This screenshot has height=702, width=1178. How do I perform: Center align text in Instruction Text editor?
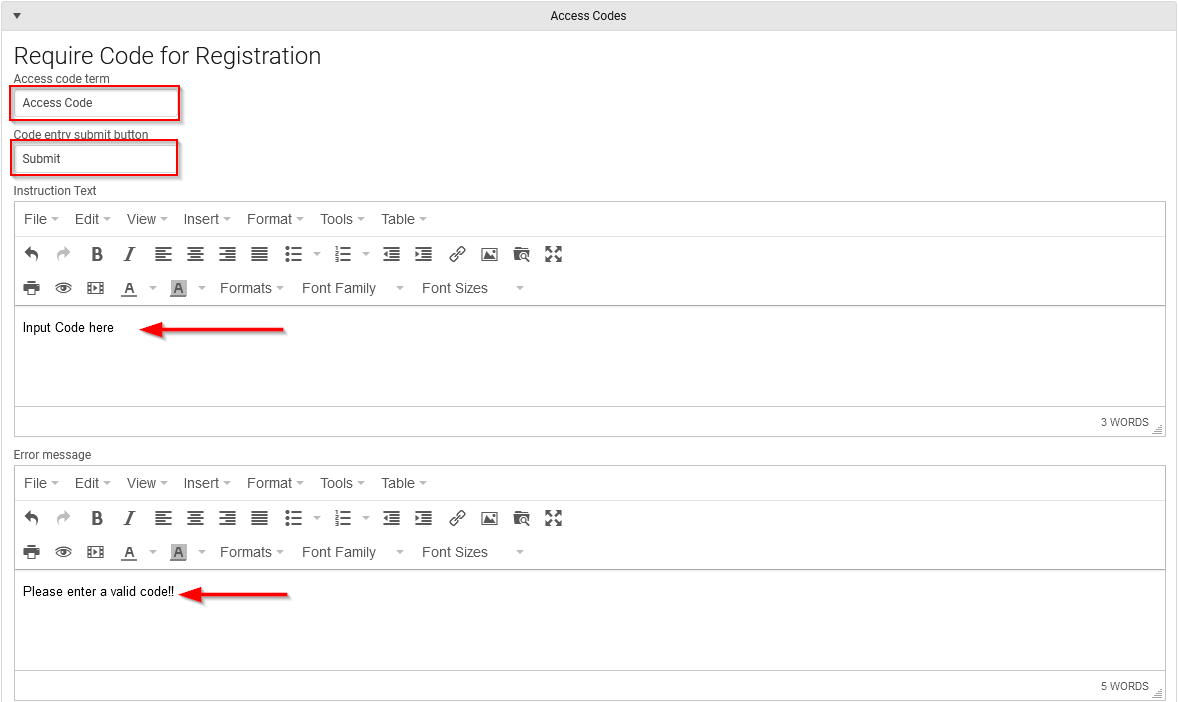pyautogui.click(x=195, y=254)
